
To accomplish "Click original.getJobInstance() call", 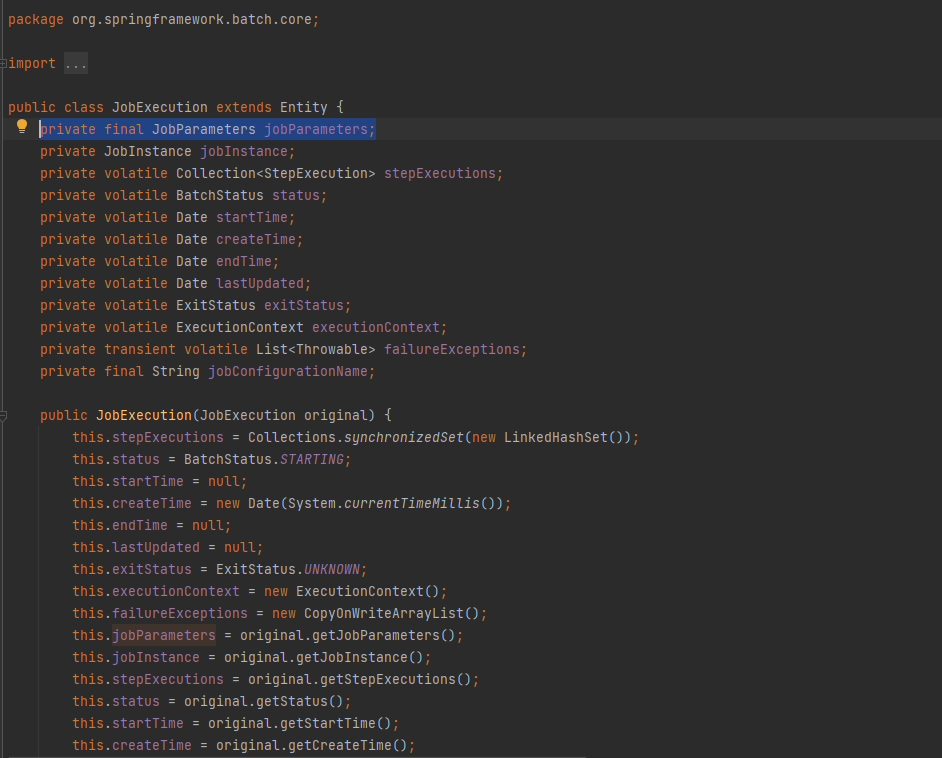I will 324,658.
